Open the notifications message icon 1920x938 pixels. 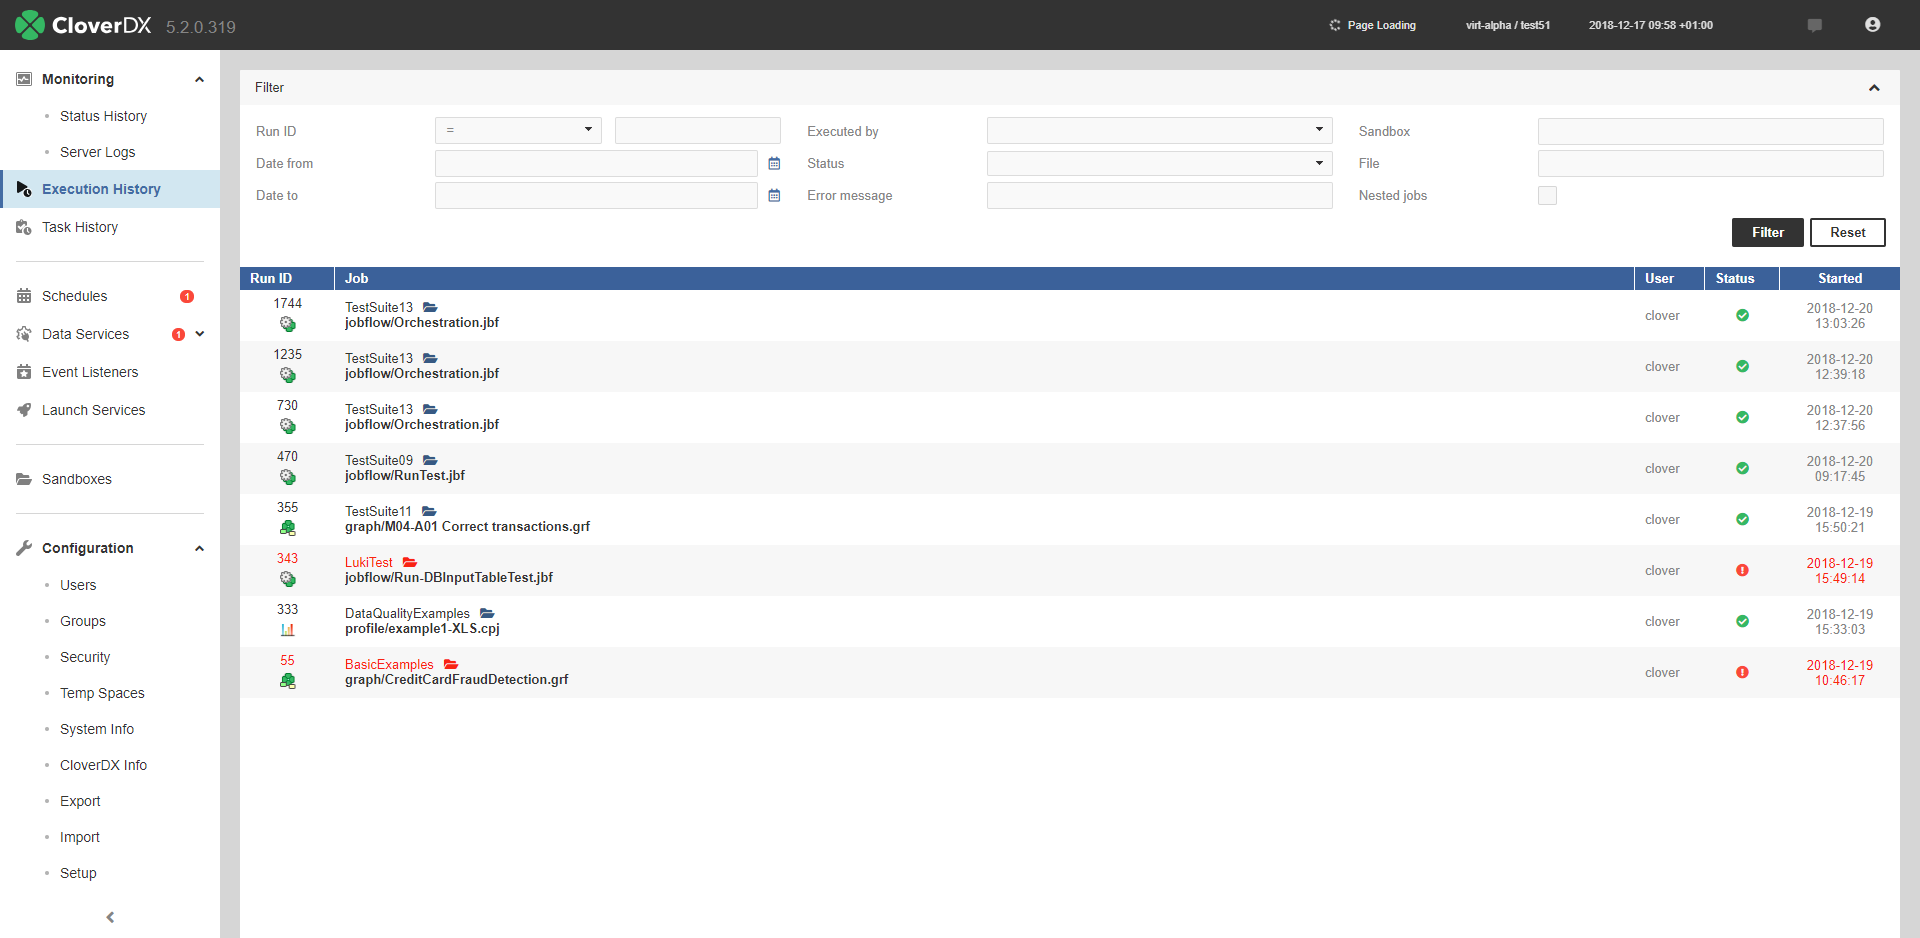tap(1814, 25)
